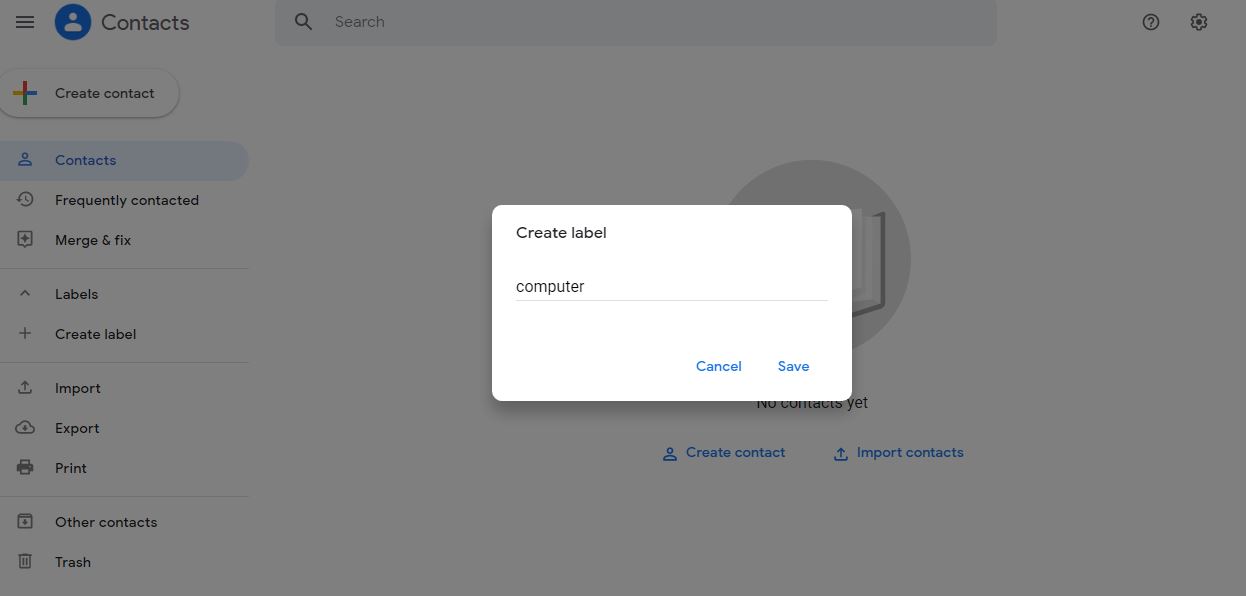Click the person icon in center Create contact link
This screenshot has width=1246, height=596.
click(x=670, y=454)
